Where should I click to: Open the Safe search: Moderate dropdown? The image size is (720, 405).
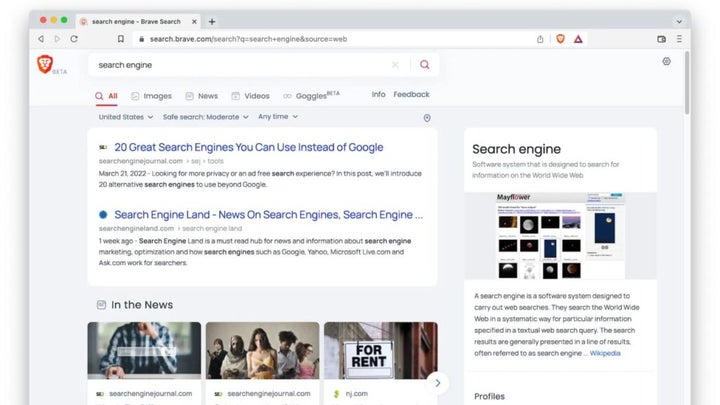tap(205, 117)
